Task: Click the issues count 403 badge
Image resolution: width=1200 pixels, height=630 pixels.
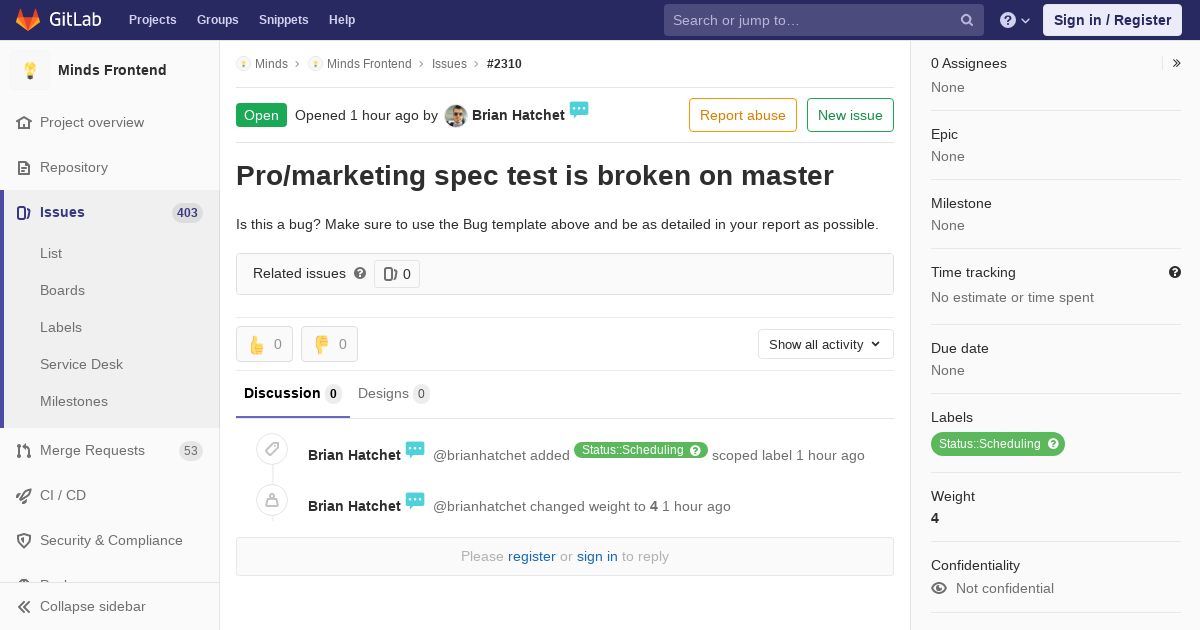Action: click(x=187, y=213)
